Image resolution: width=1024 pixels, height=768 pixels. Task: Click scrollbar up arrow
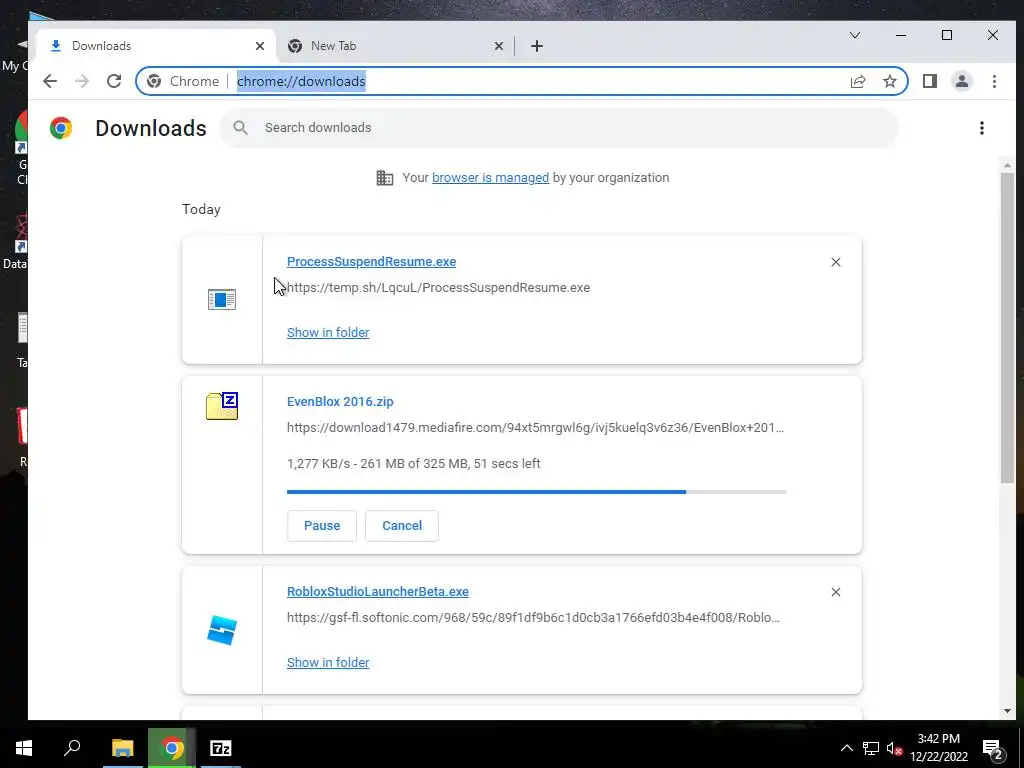[1007, 165]
